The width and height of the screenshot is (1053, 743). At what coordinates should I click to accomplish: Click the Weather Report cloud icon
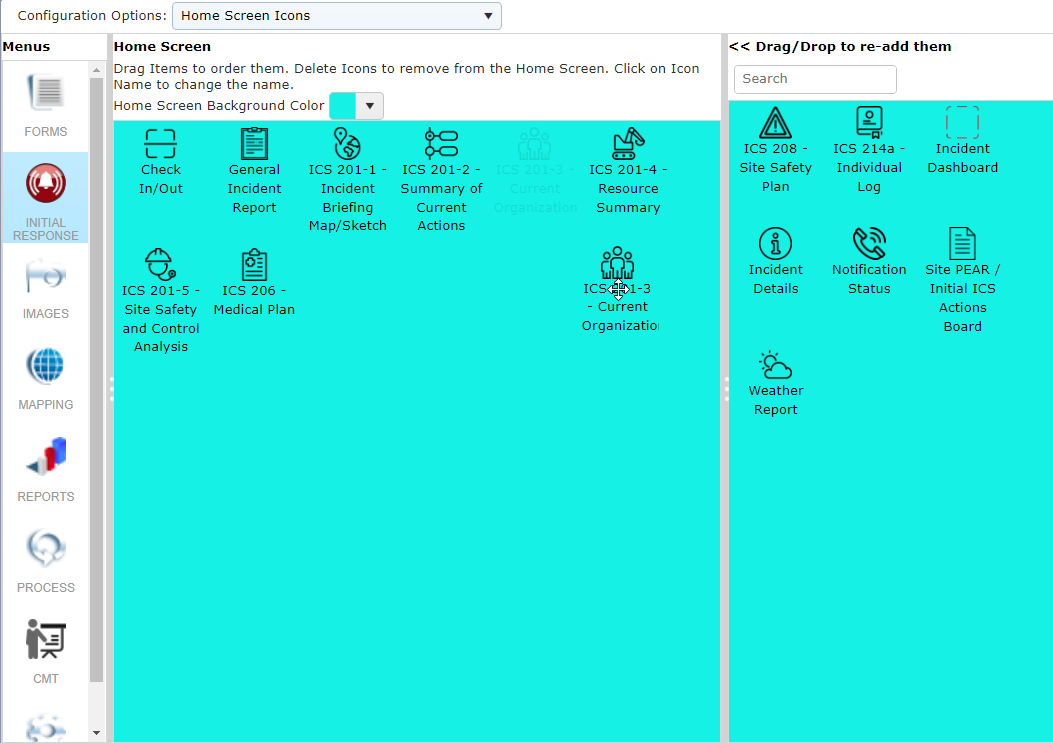[x=775, y=365]
